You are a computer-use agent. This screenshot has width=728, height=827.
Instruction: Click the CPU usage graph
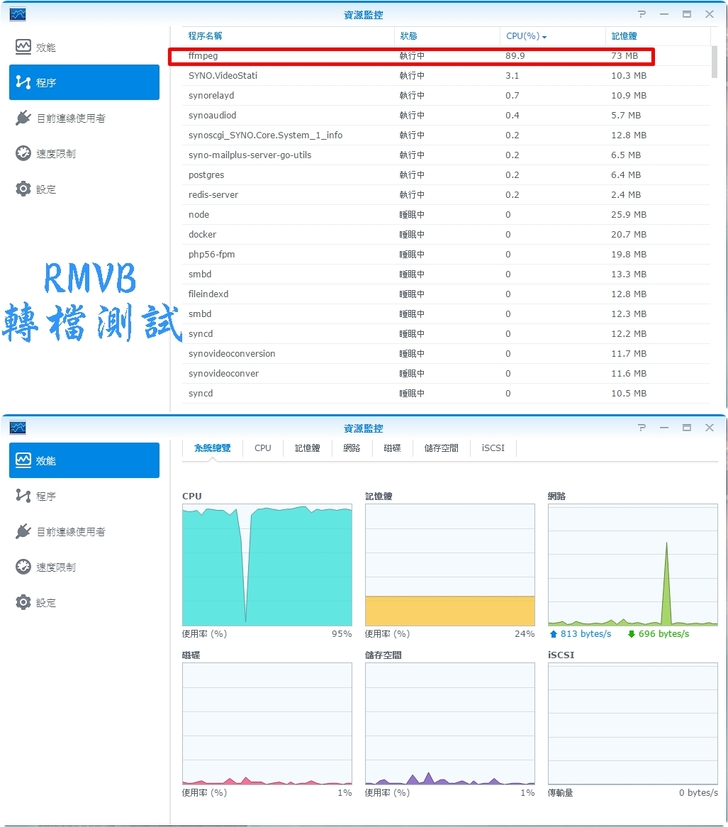(267, 565)
